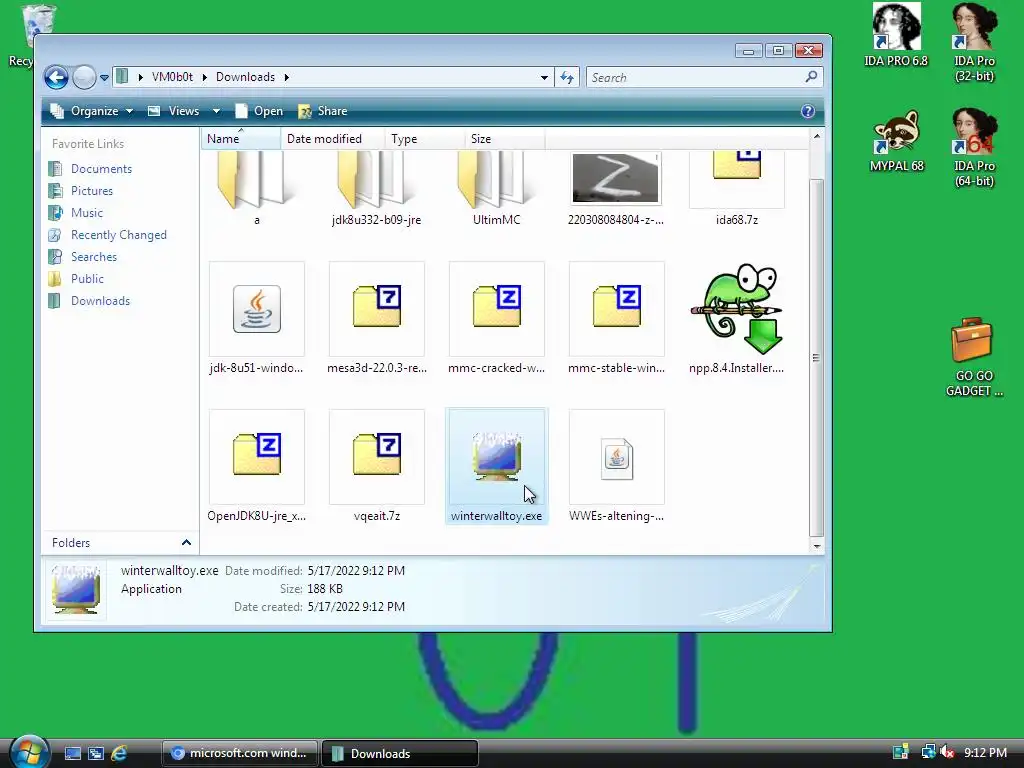The image size is (1024, 768).
Task: Select the jdk8u332-b09-jre folder
Action: [377, 180]
